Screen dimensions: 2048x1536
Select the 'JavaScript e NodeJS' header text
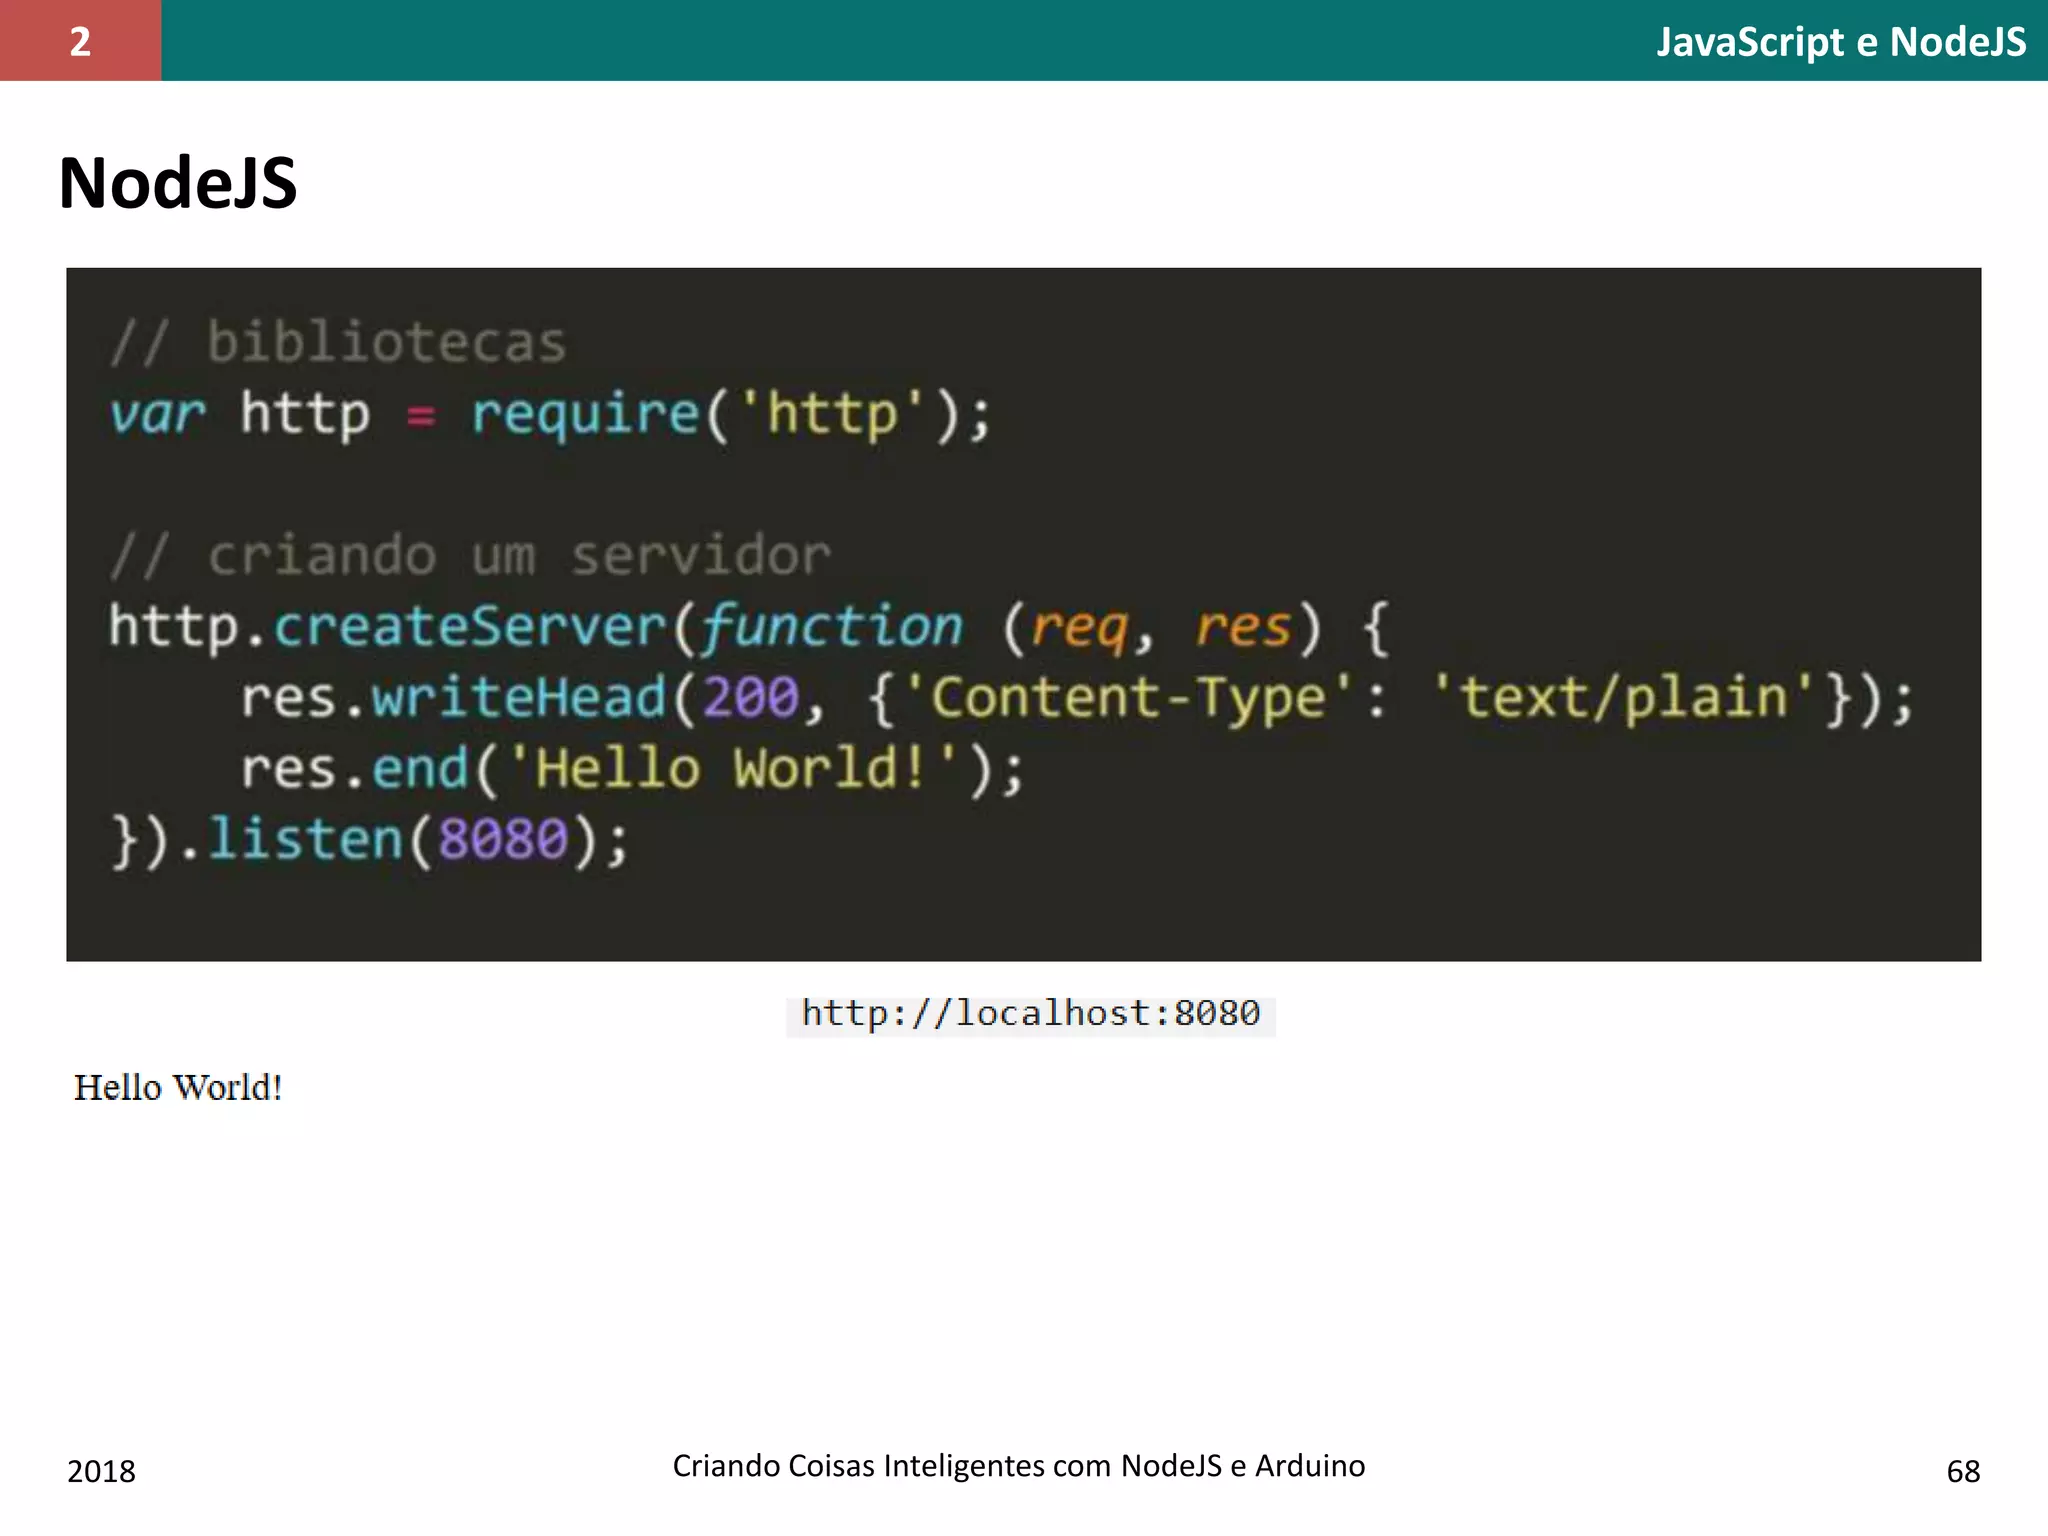(1841, 42)
